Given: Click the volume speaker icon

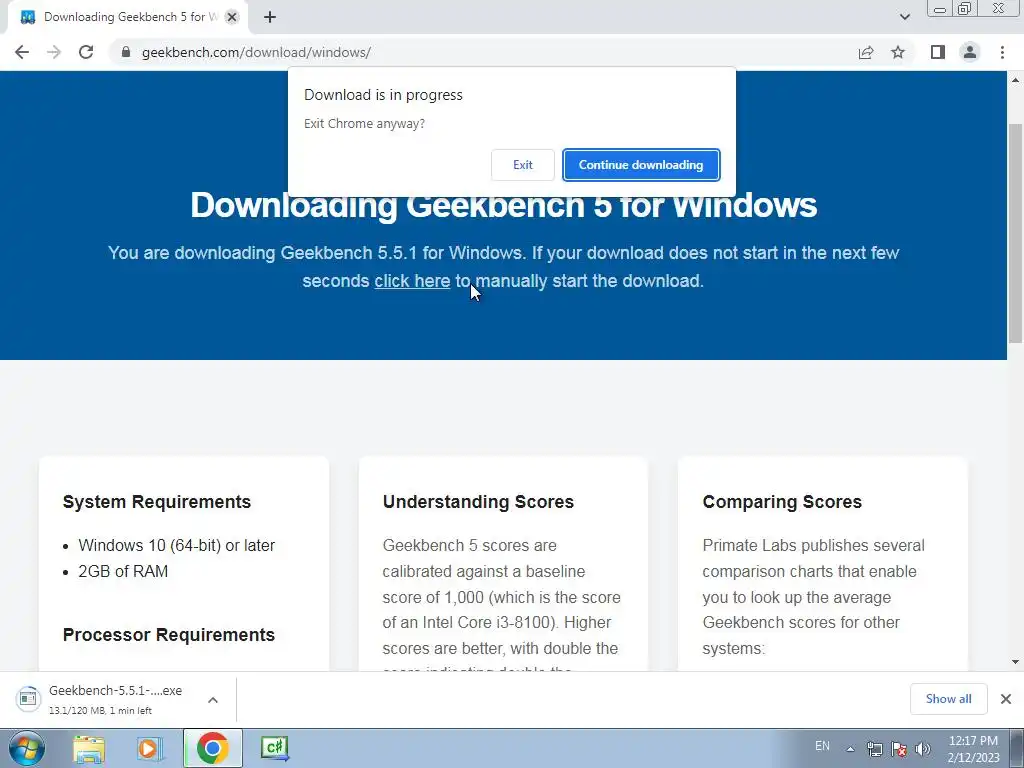Looking at the screenshot, I should pos(923,749).
